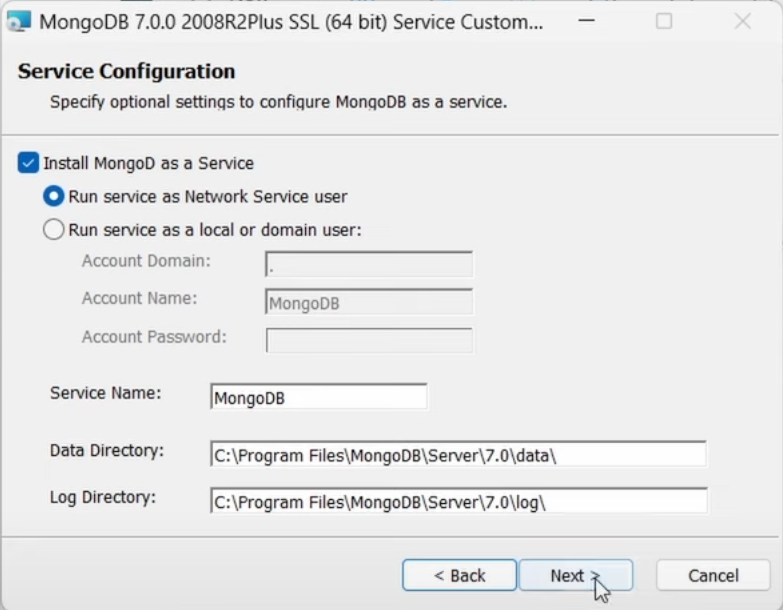Close the installer window
This screenshot has width=783, height=610.
pyautogui.click(x=743, y=21)
